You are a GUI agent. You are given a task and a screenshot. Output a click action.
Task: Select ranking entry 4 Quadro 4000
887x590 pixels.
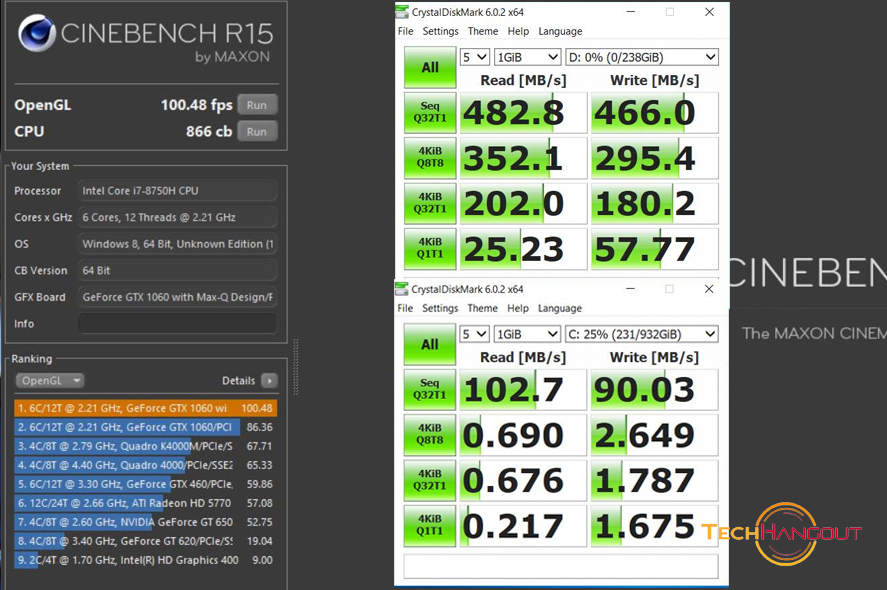(146, 465)
